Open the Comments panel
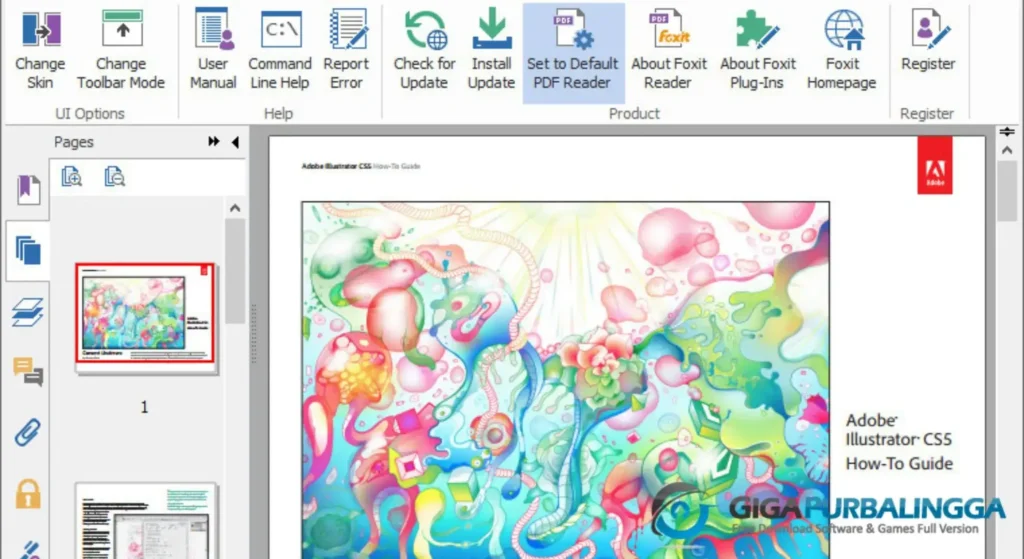 click(28, 371)
